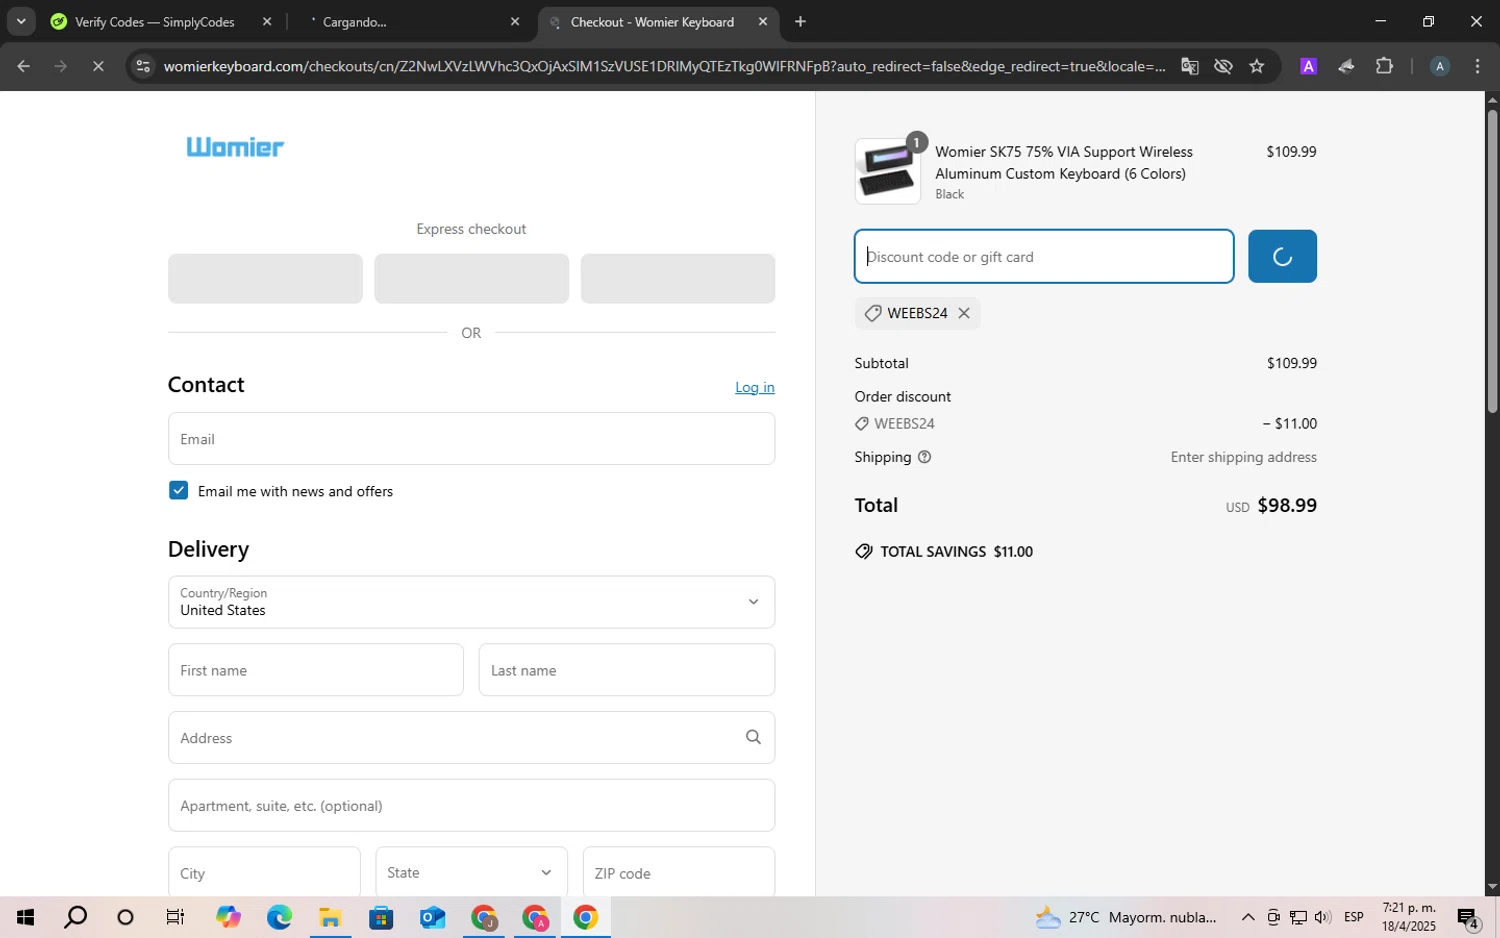Viewport: 1500px width, 938px height.
Task: Click the ZIP code field
Action: coord(678,872)
